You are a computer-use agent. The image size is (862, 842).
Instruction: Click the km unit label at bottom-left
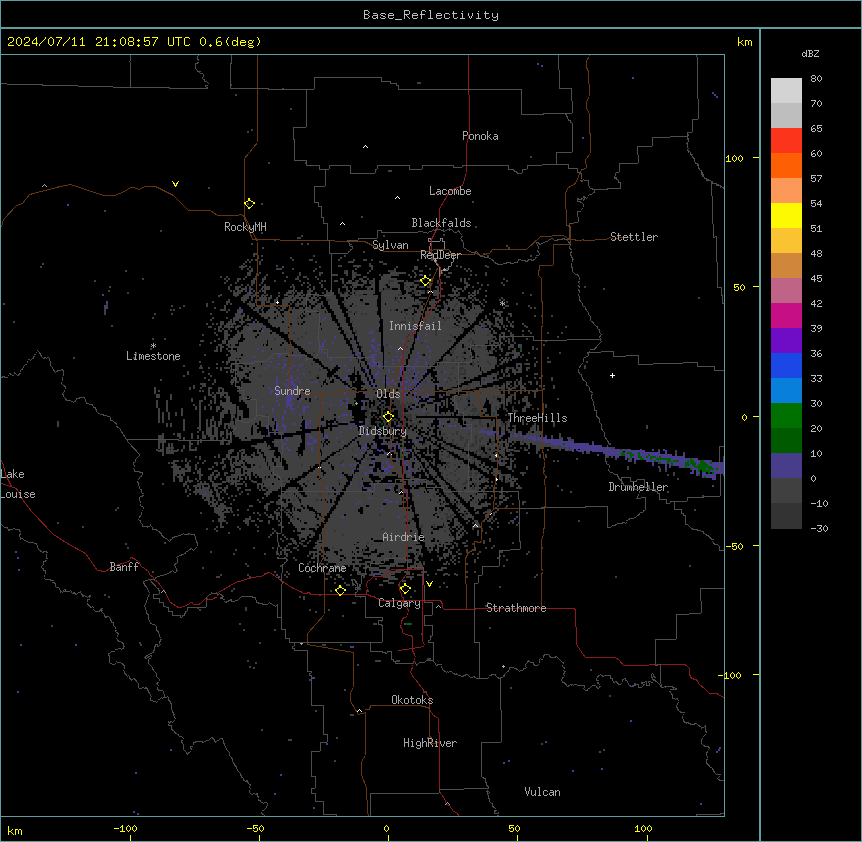click(15, 830)
